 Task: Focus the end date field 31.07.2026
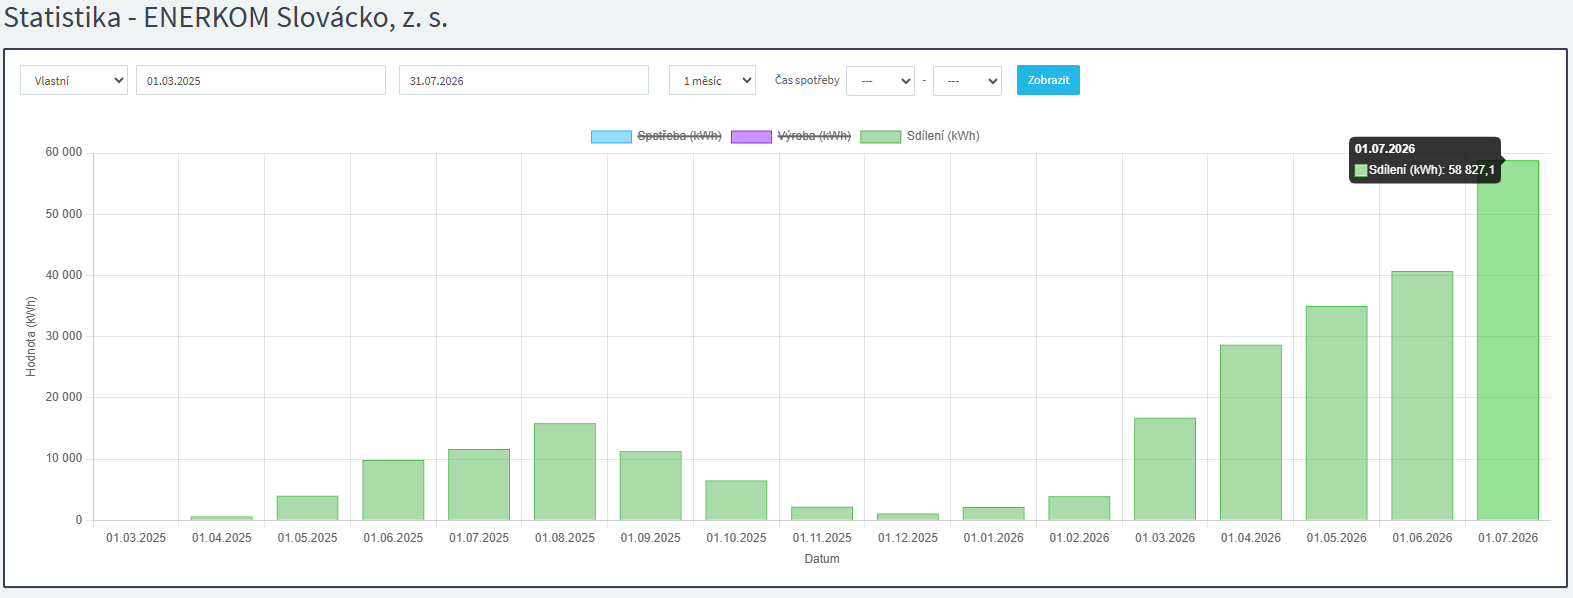[x=524, y=81]
